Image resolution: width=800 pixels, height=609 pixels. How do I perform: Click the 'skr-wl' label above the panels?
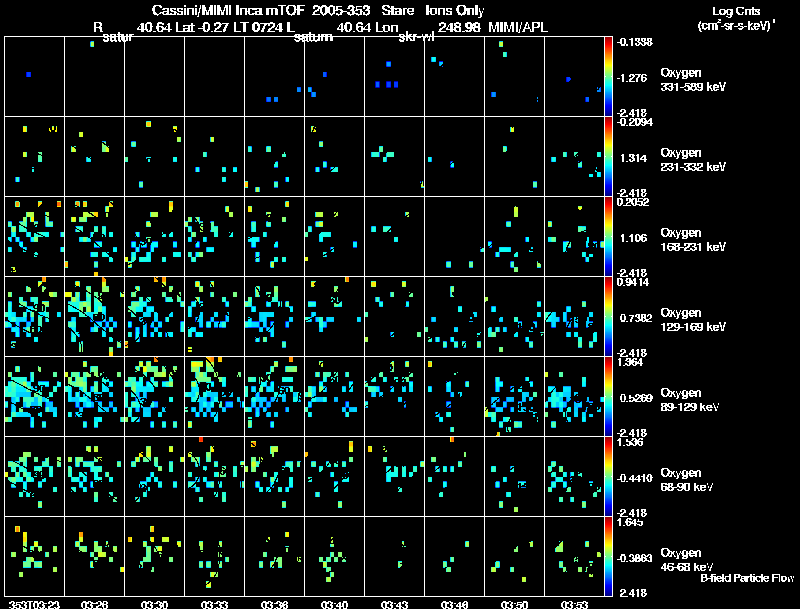coord(416,37)
